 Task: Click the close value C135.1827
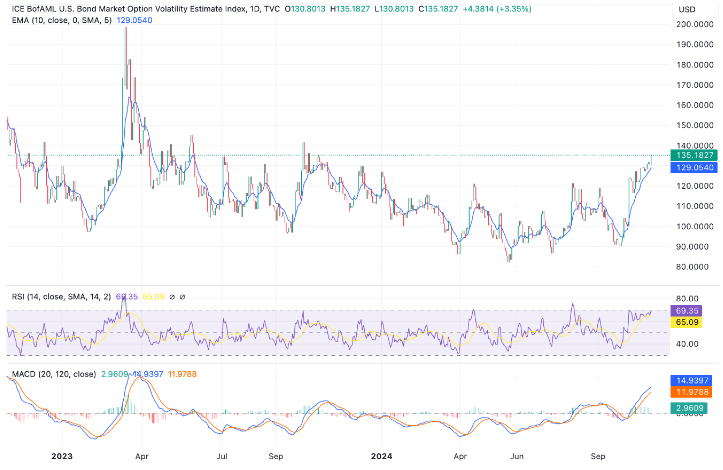point(438,9)
